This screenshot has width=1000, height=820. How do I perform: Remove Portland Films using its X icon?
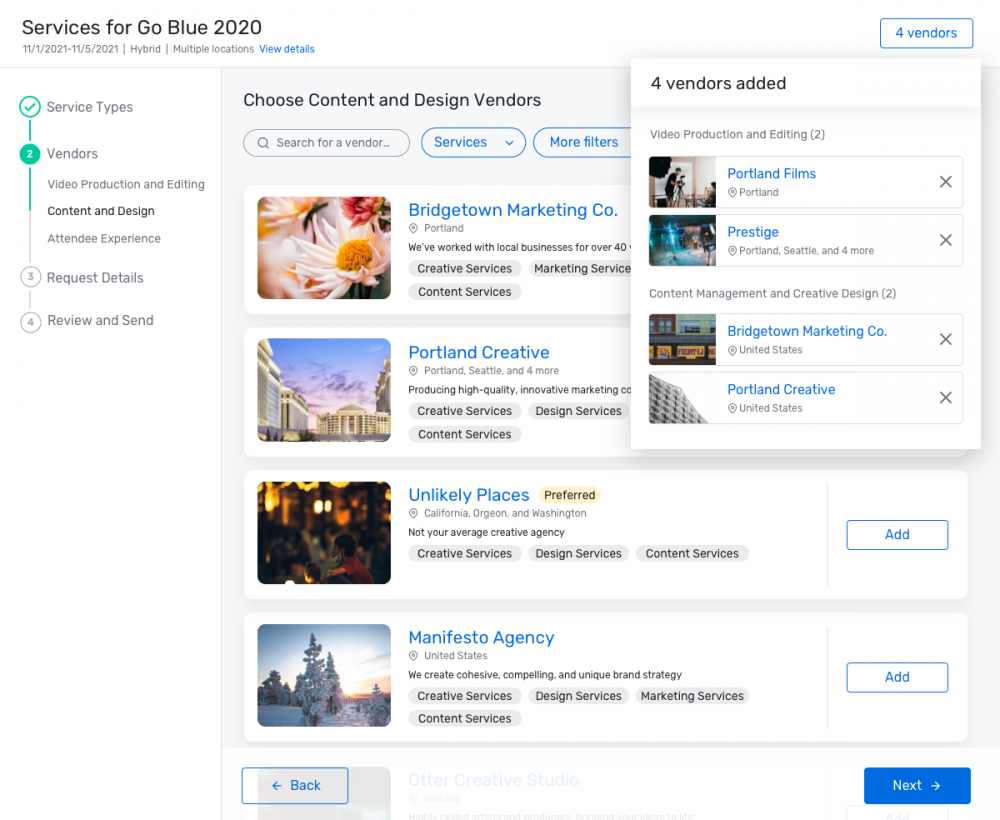945,182
